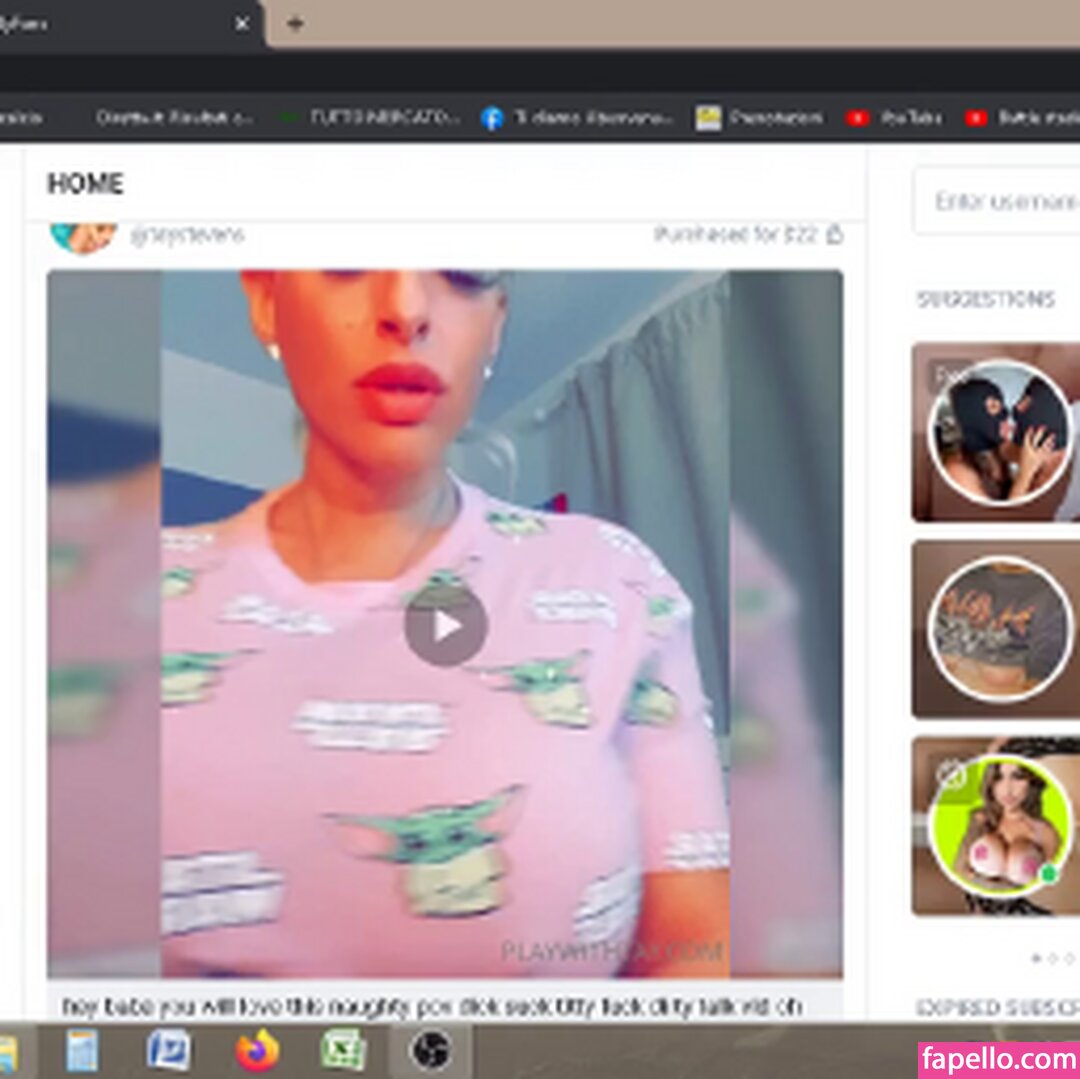Open the Facebook bookmark in bookmarks bar
This screenshot has height=1079, width=1080.
tap(579, 118)
